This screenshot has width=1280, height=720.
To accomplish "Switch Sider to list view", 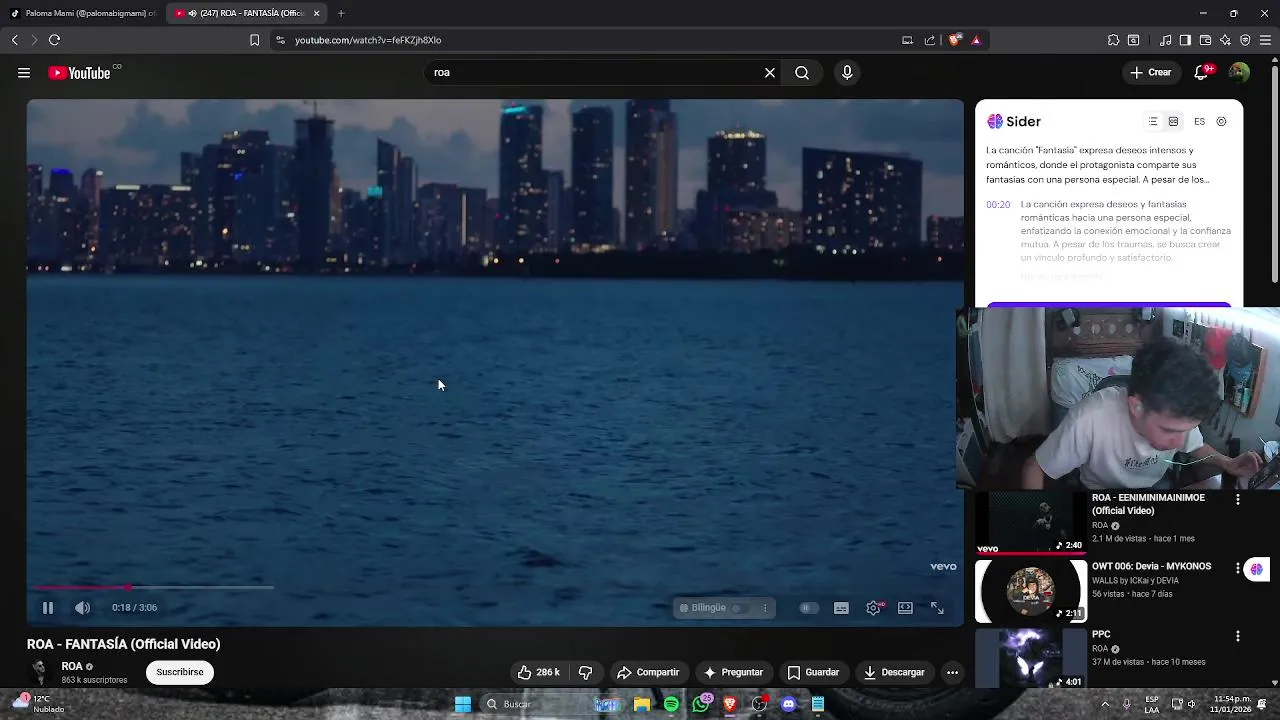I will click(x=1153, y=122).
